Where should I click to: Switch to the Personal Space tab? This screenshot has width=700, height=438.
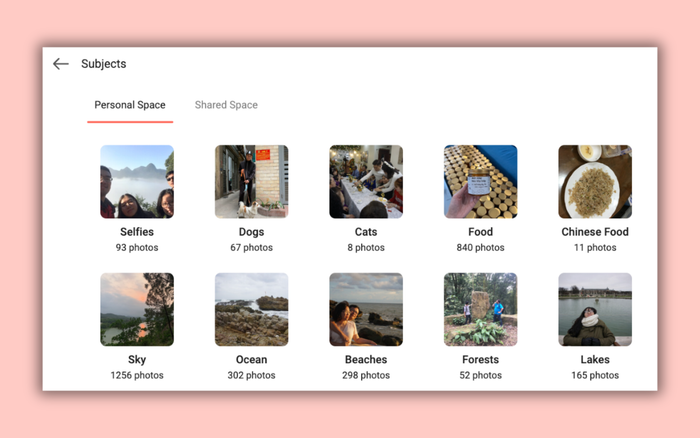[130, 105]
